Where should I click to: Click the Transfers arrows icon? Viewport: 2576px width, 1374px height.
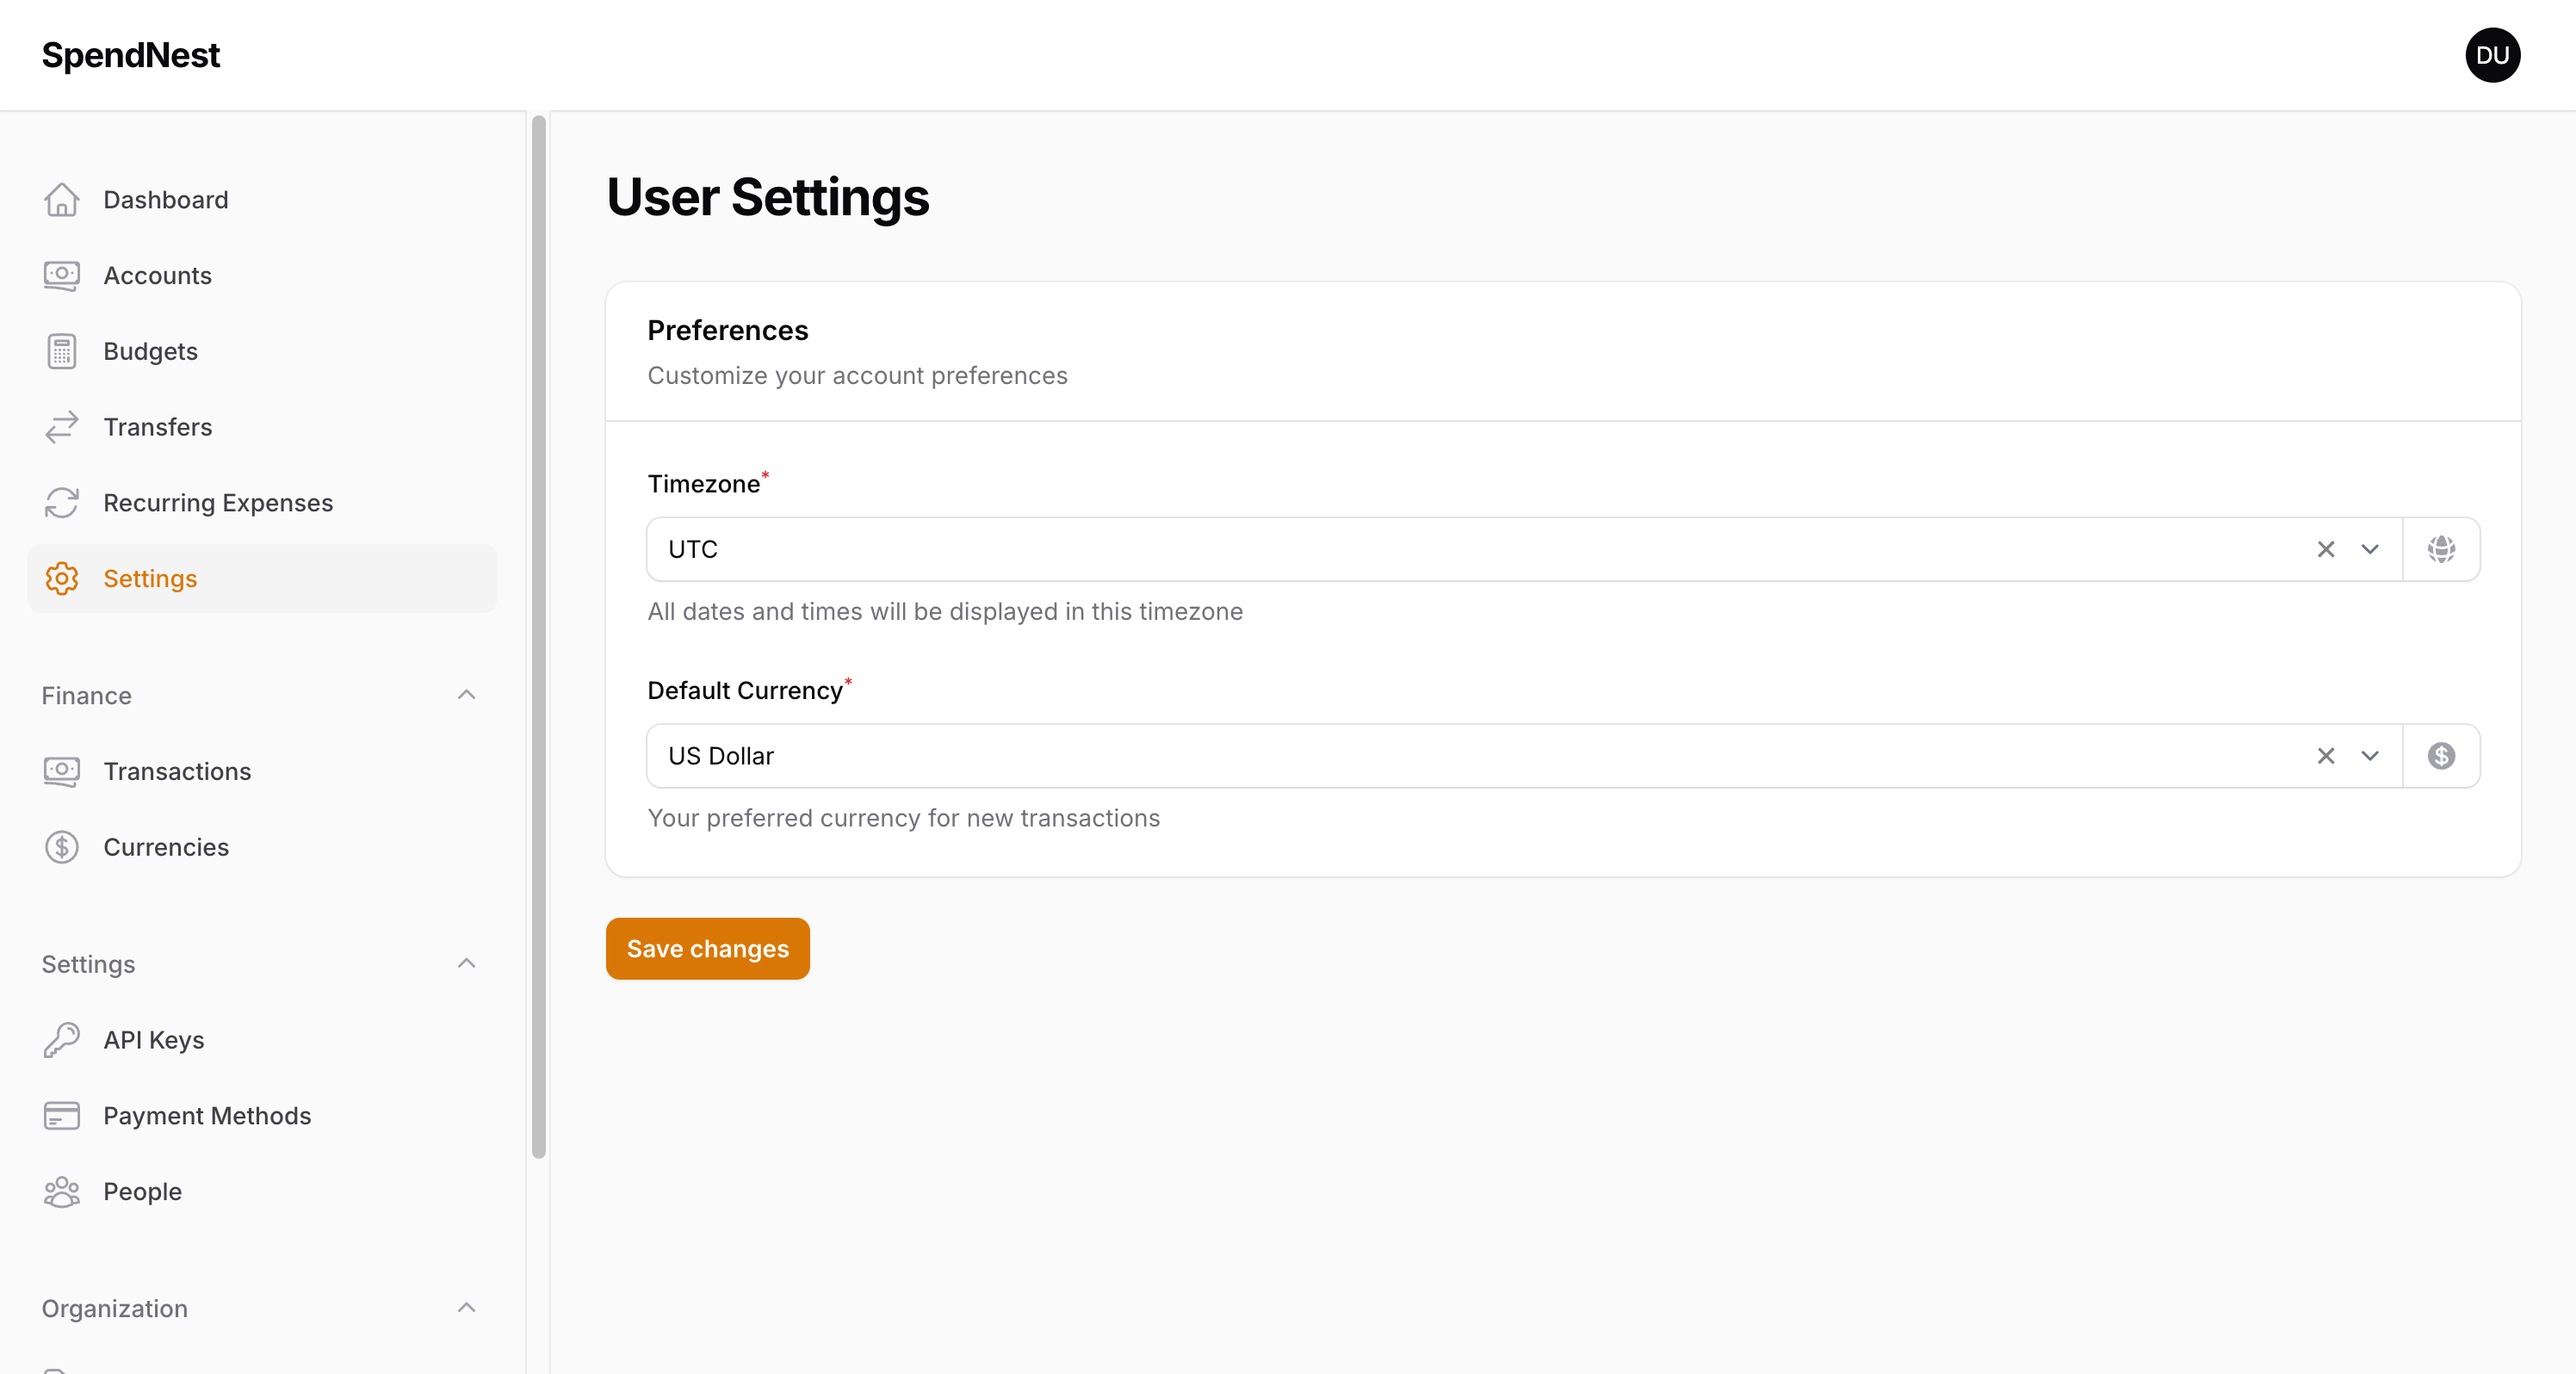tap(61, 427)
